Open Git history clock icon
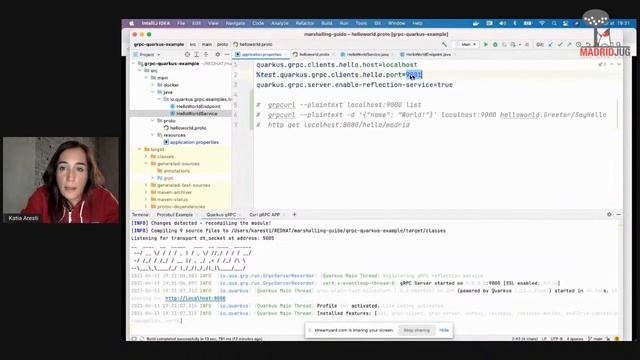The image size is (640, 360). [x=578, y=44]
